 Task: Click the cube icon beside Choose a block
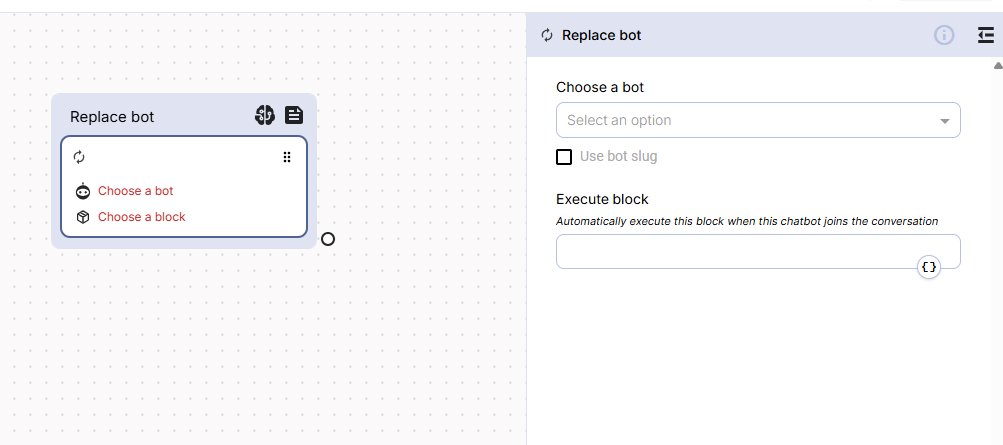(83, 217)
